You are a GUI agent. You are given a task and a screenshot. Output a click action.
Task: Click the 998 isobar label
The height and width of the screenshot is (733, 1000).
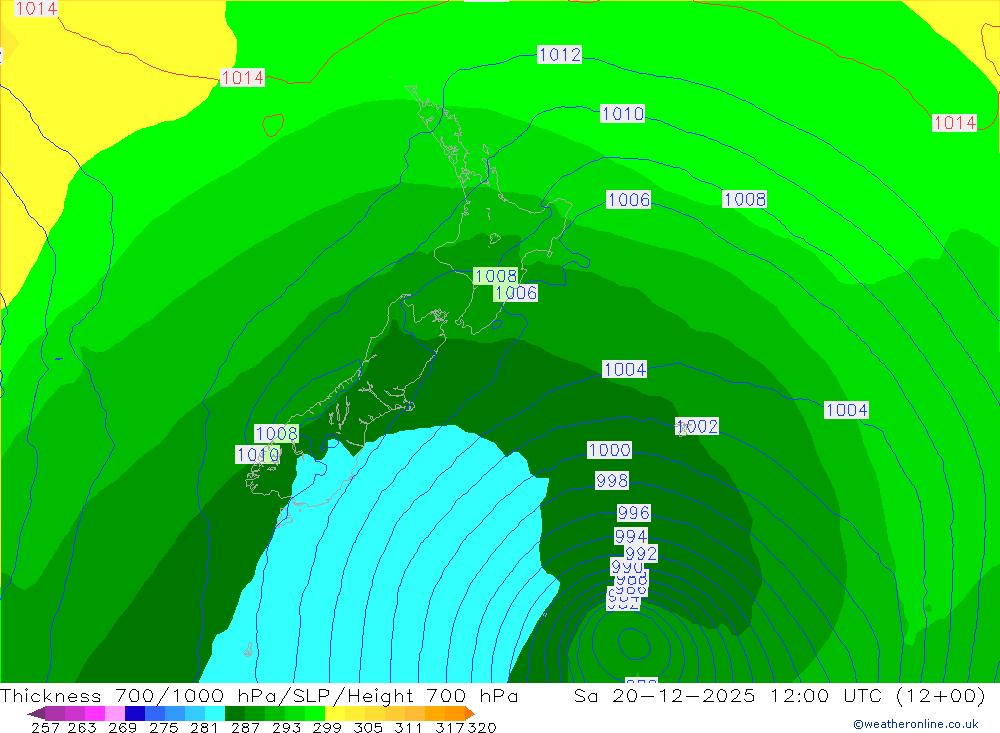[x=612, y=480]
